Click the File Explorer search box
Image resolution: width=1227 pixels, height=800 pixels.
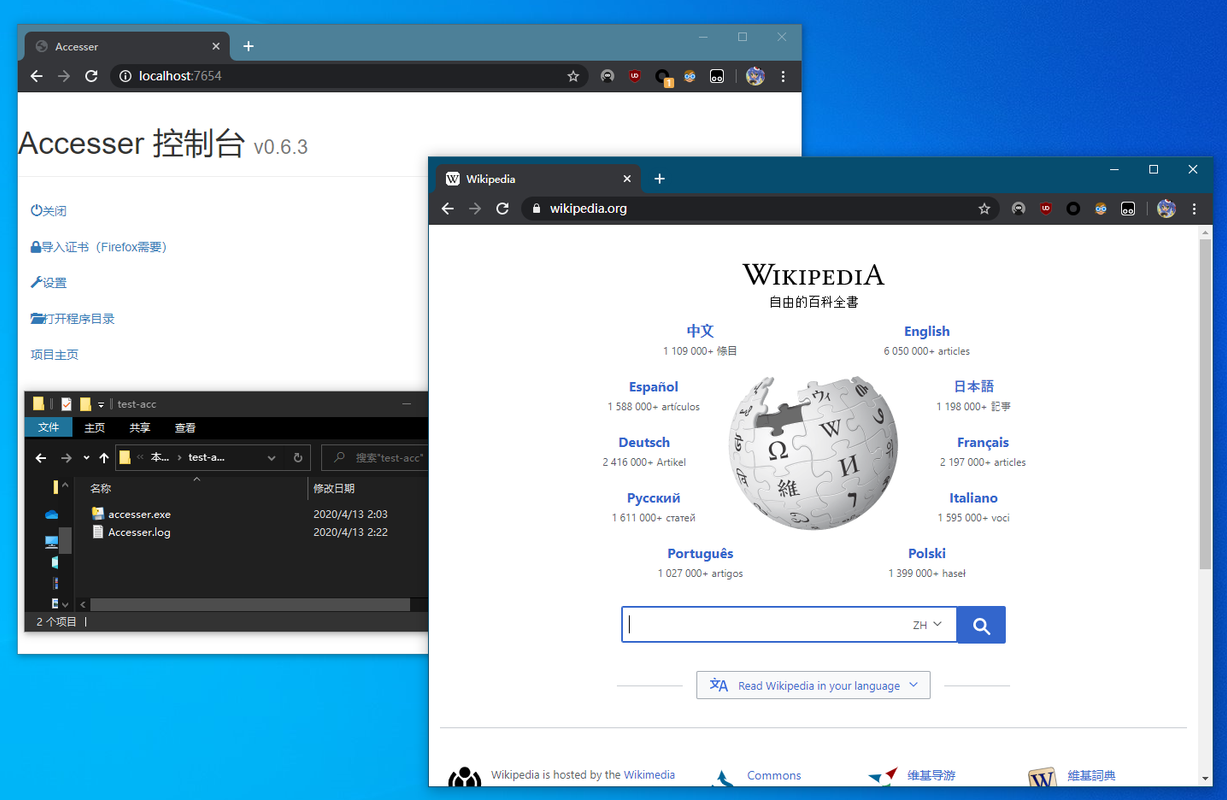(376, 458)
